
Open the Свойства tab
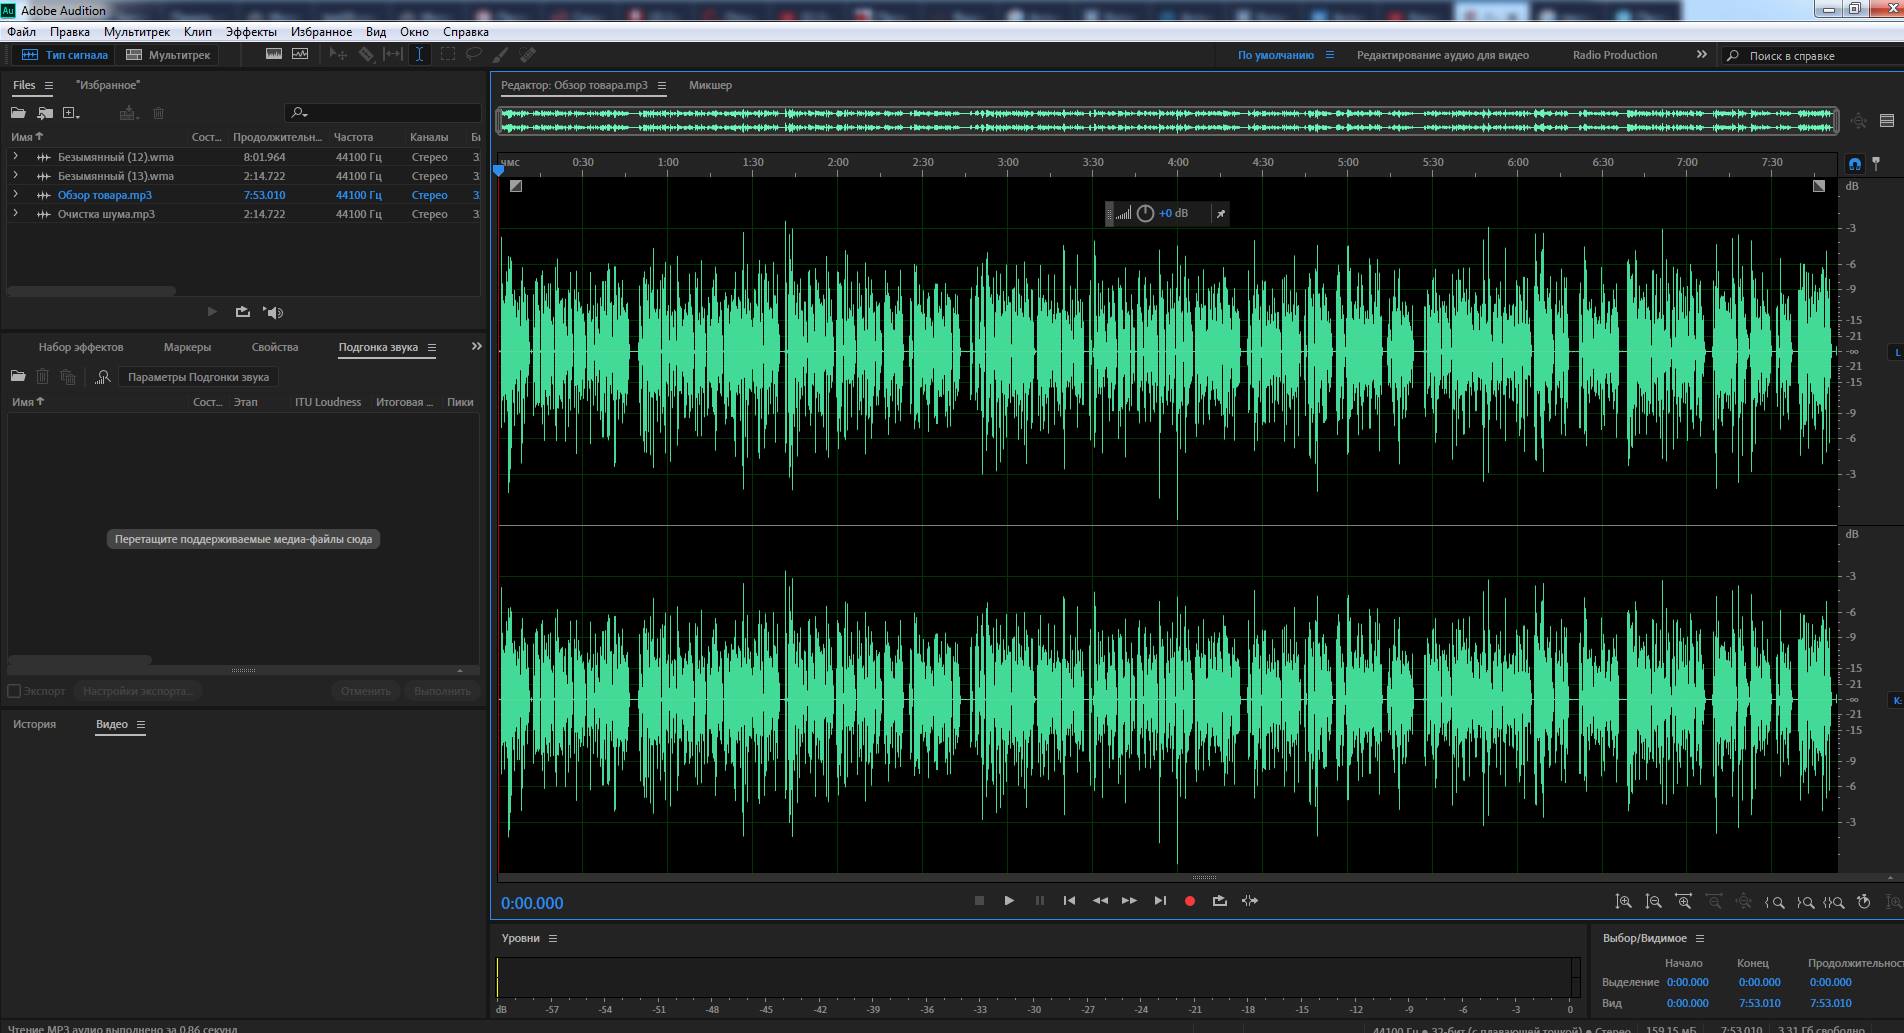point(275,347)
